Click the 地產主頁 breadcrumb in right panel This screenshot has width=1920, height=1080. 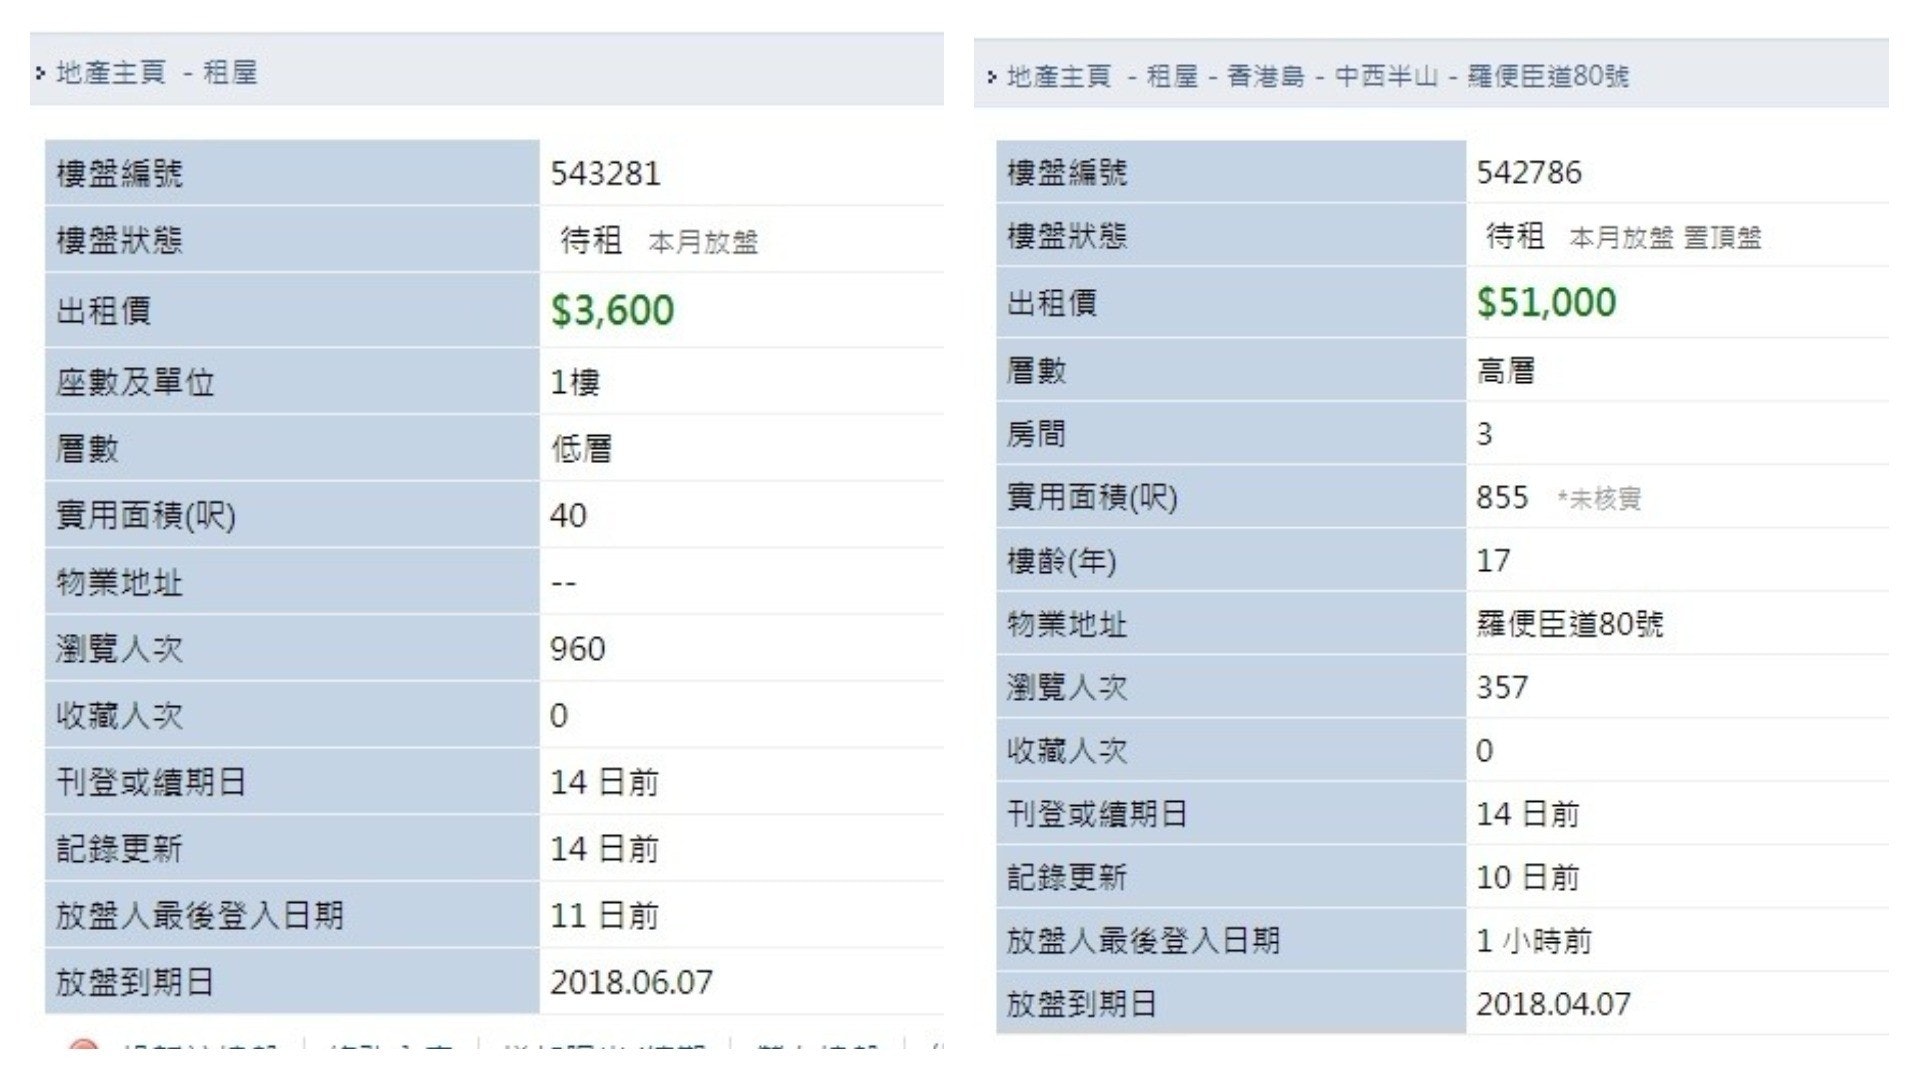coord(1059,76)
